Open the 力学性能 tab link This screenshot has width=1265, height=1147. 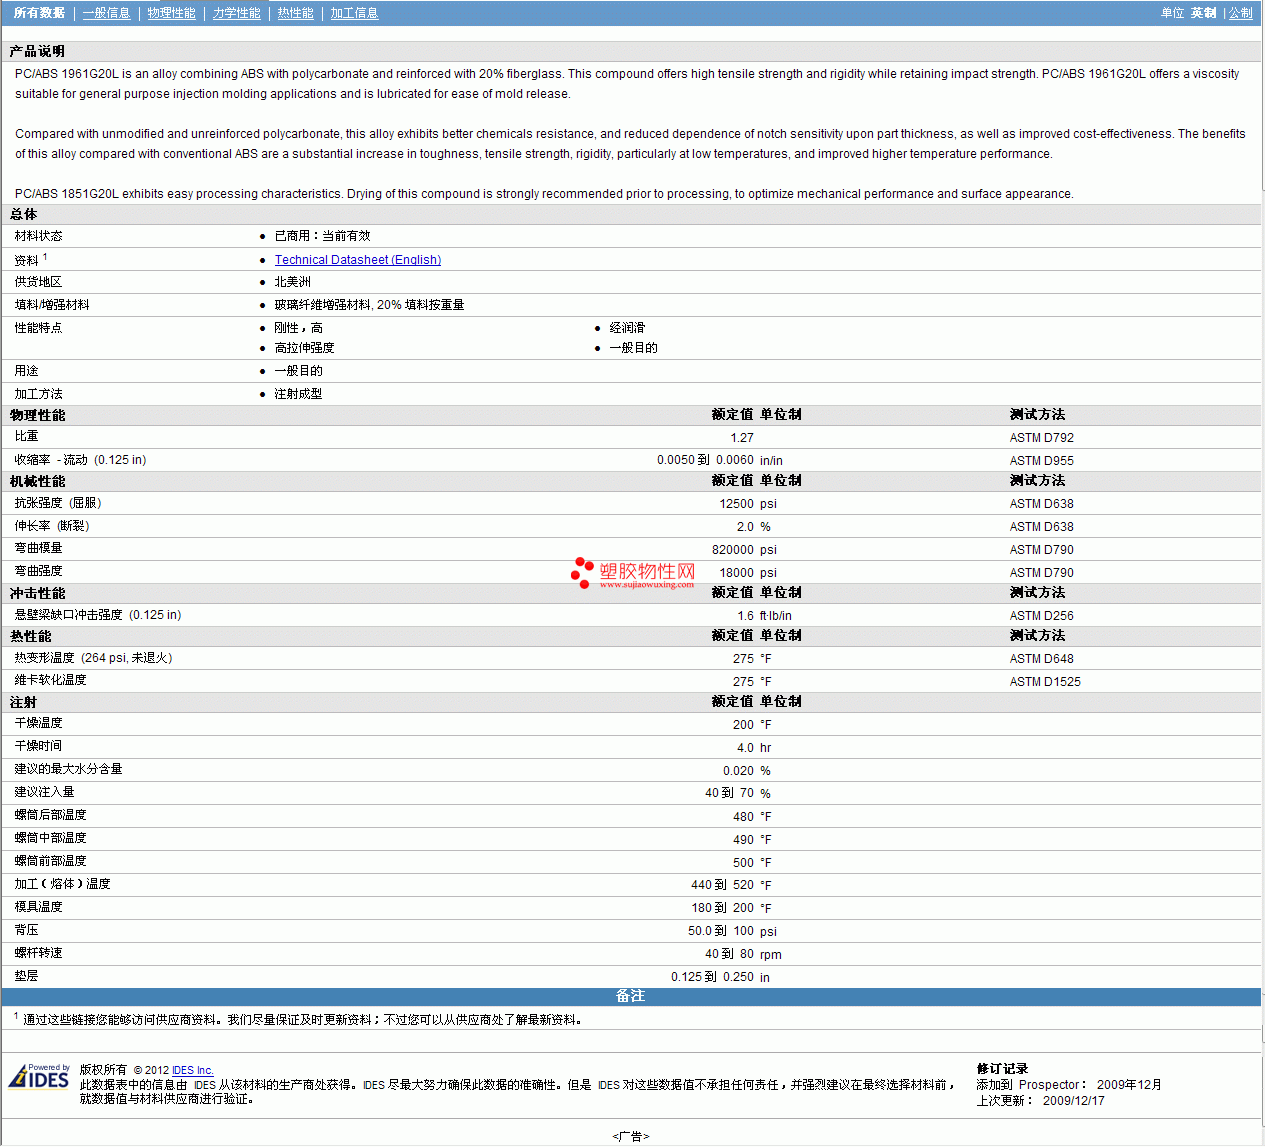point(236,13)
